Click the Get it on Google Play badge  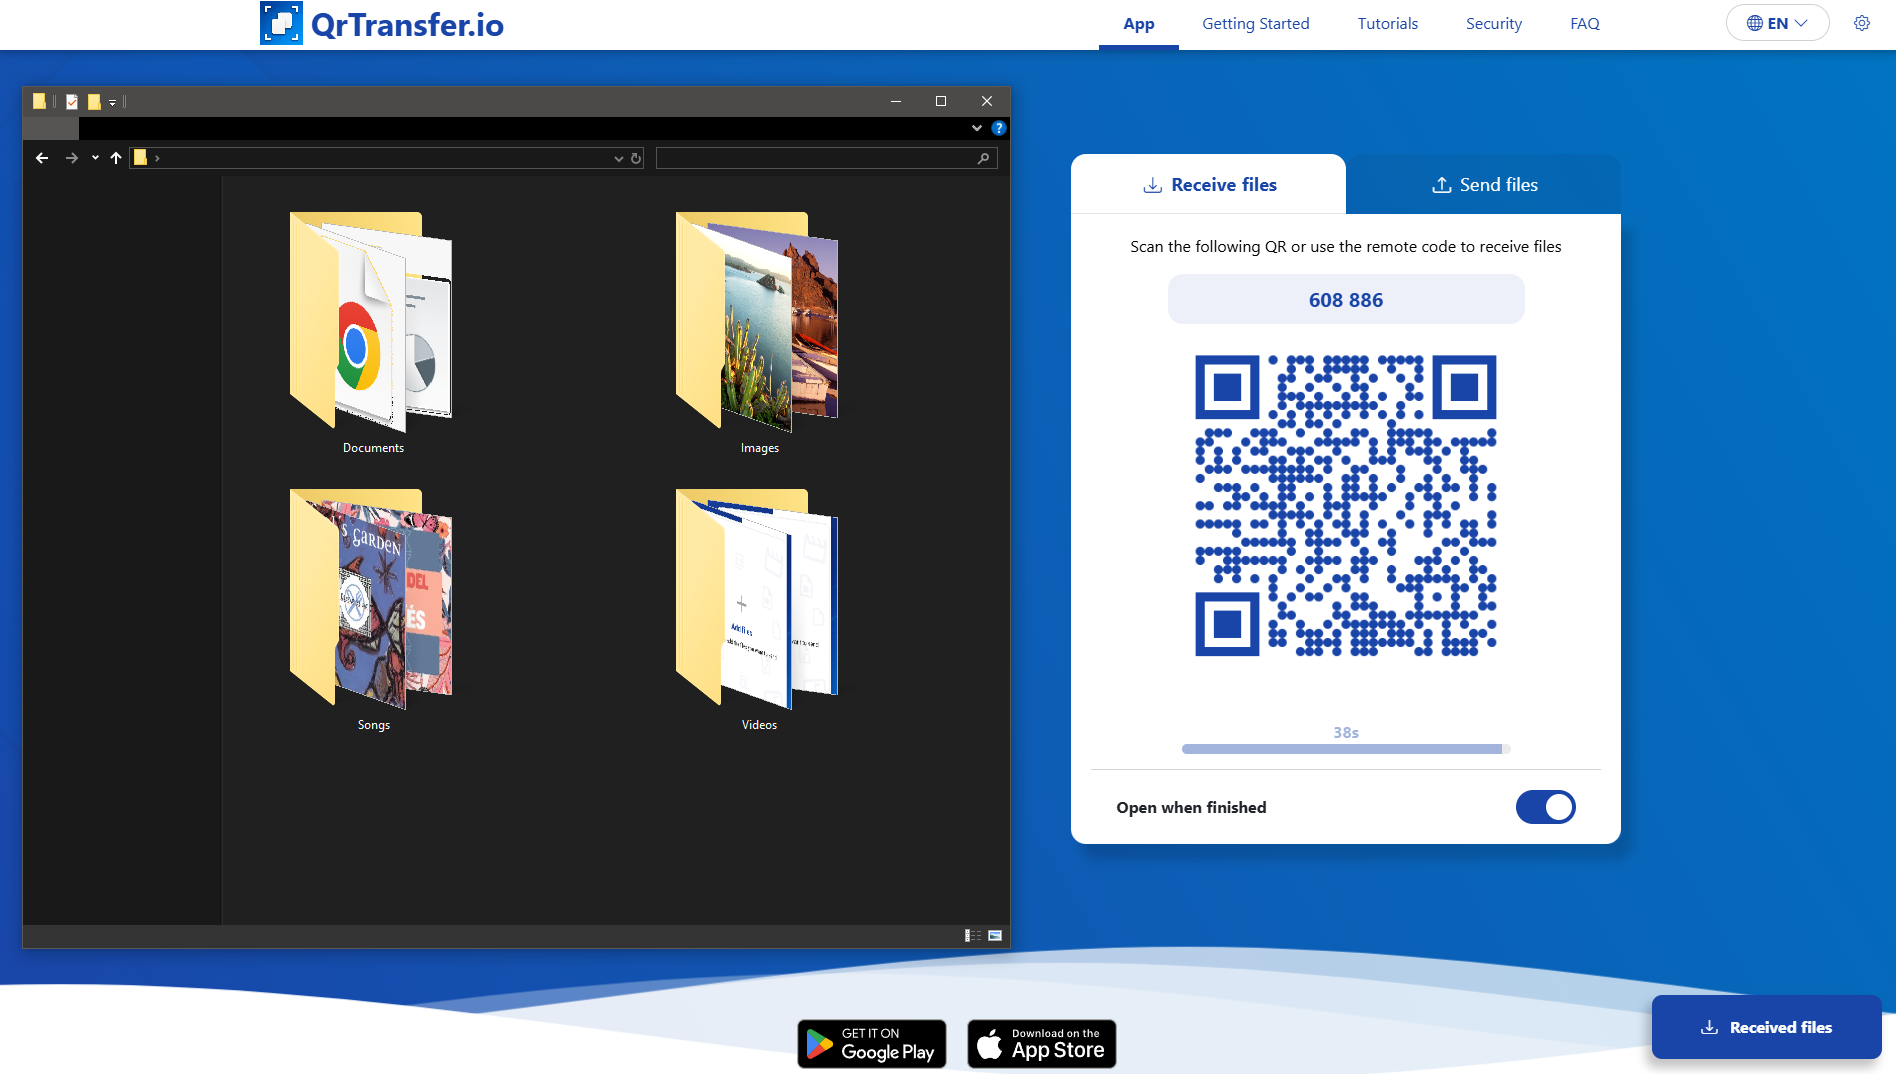[872, 1044]
